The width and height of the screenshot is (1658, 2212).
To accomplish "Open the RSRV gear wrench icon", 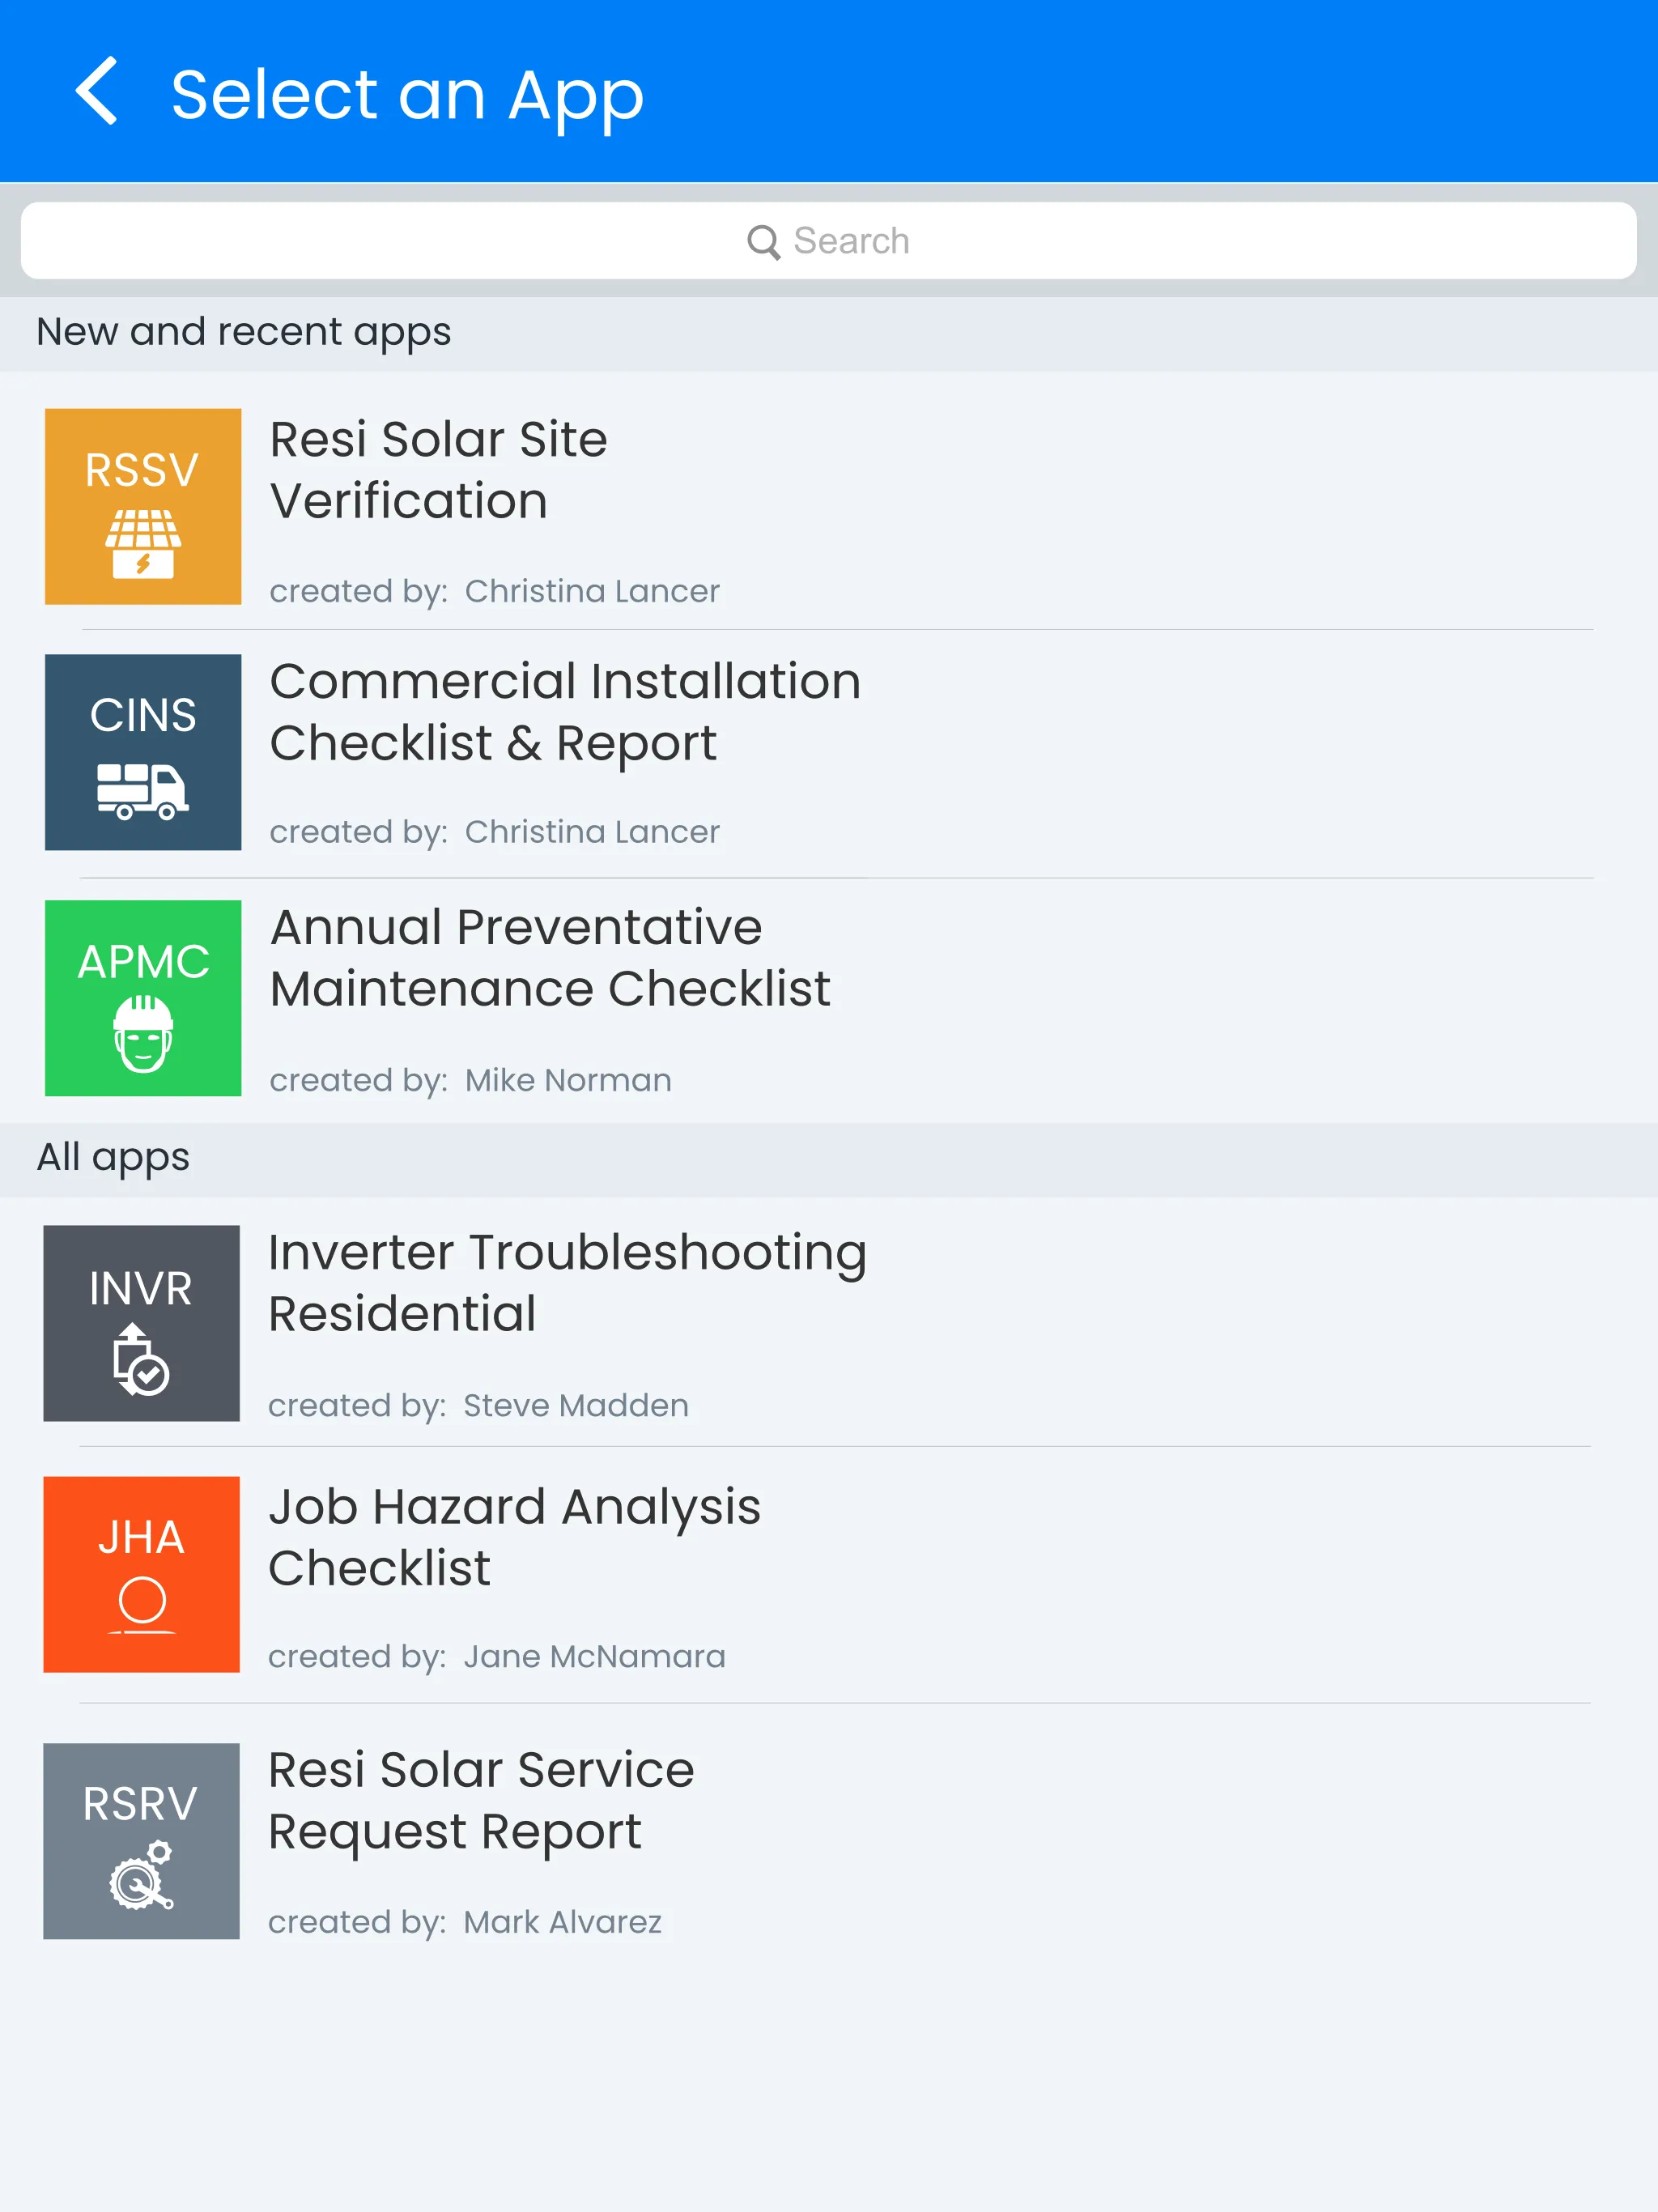I will coord(141,1841).
